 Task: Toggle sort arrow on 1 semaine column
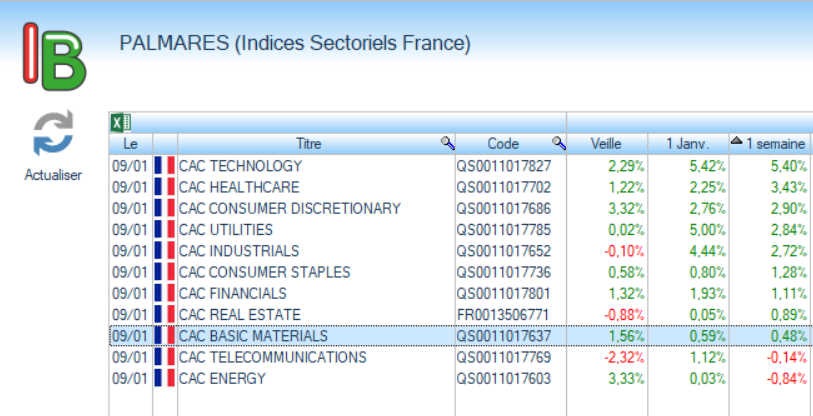tap(736, 143)
